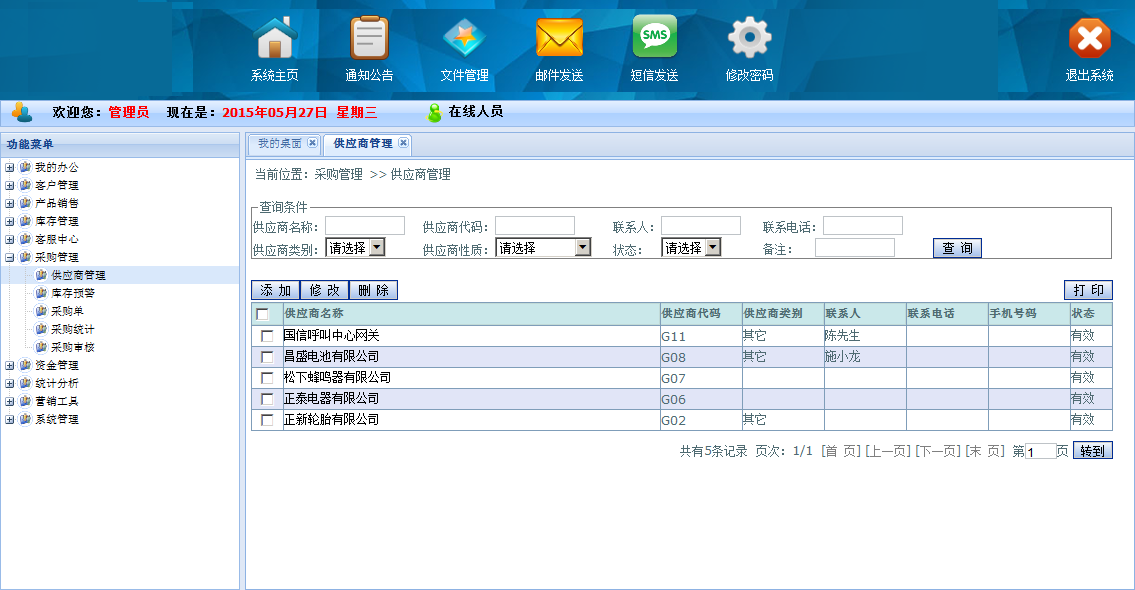Open 文件管理 icon in top bar
The height and width of the screenshot is (590, 1135).
click(x=464, y=40)
